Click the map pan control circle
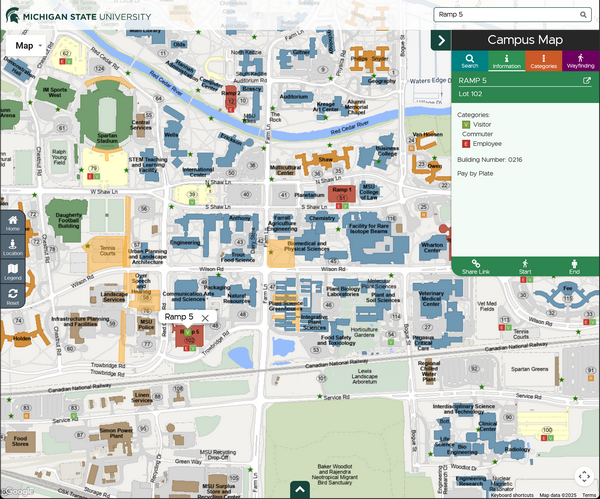This screenshot has height=499, width=600. point(584,476)
